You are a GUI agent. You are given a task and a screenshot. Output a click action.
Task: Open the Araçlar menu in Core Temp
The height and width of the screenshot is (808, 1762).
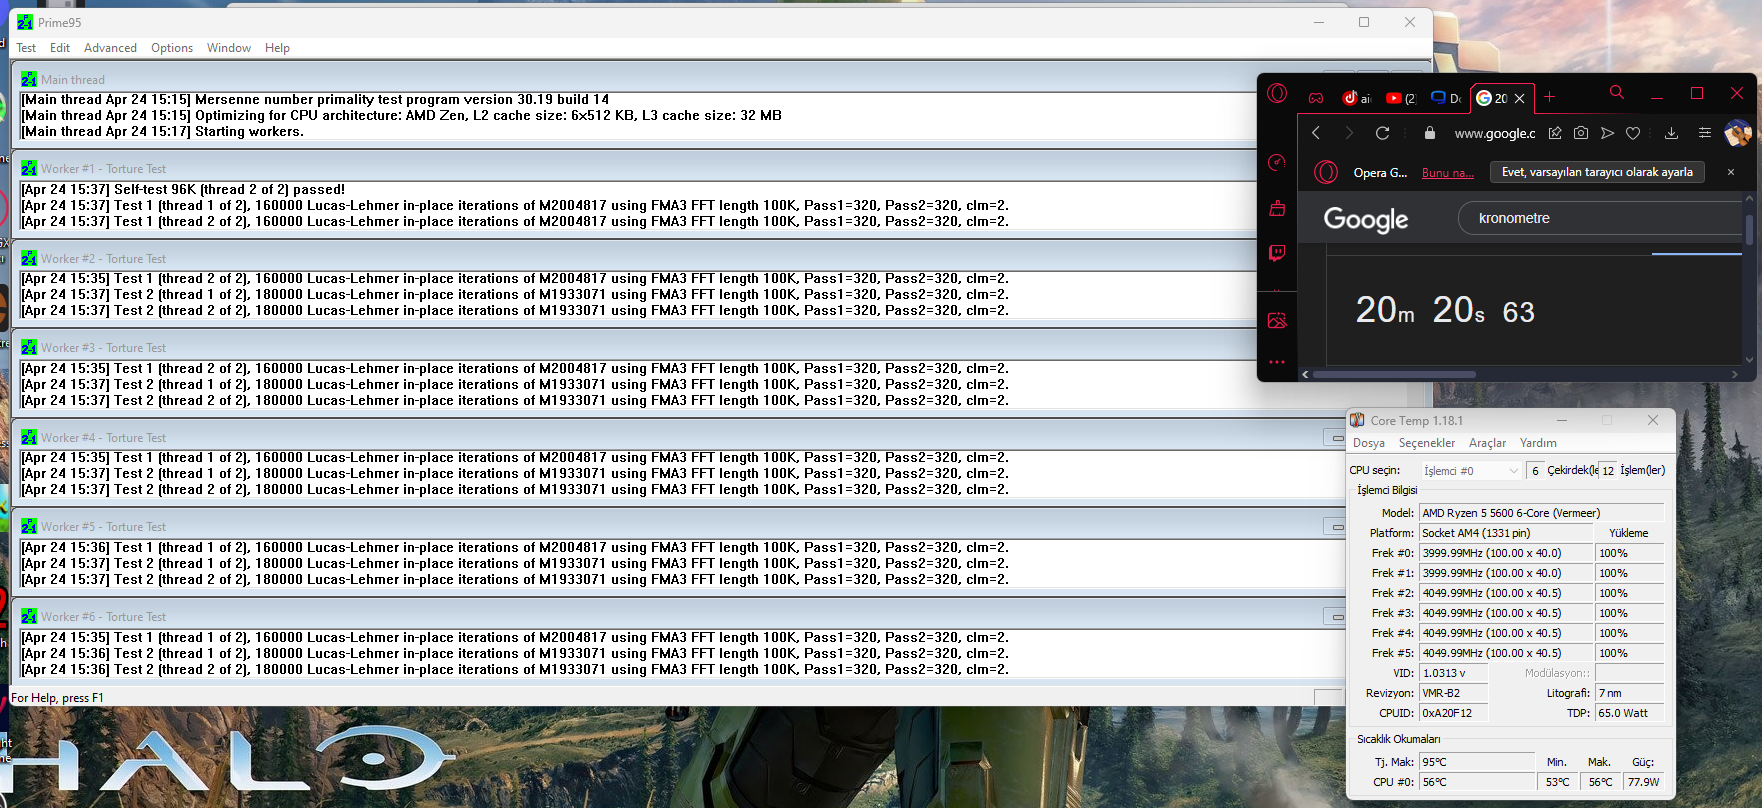[1487, 443]
